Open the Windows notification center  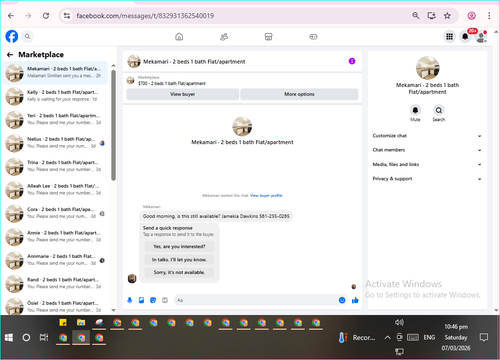coord(483,338)
